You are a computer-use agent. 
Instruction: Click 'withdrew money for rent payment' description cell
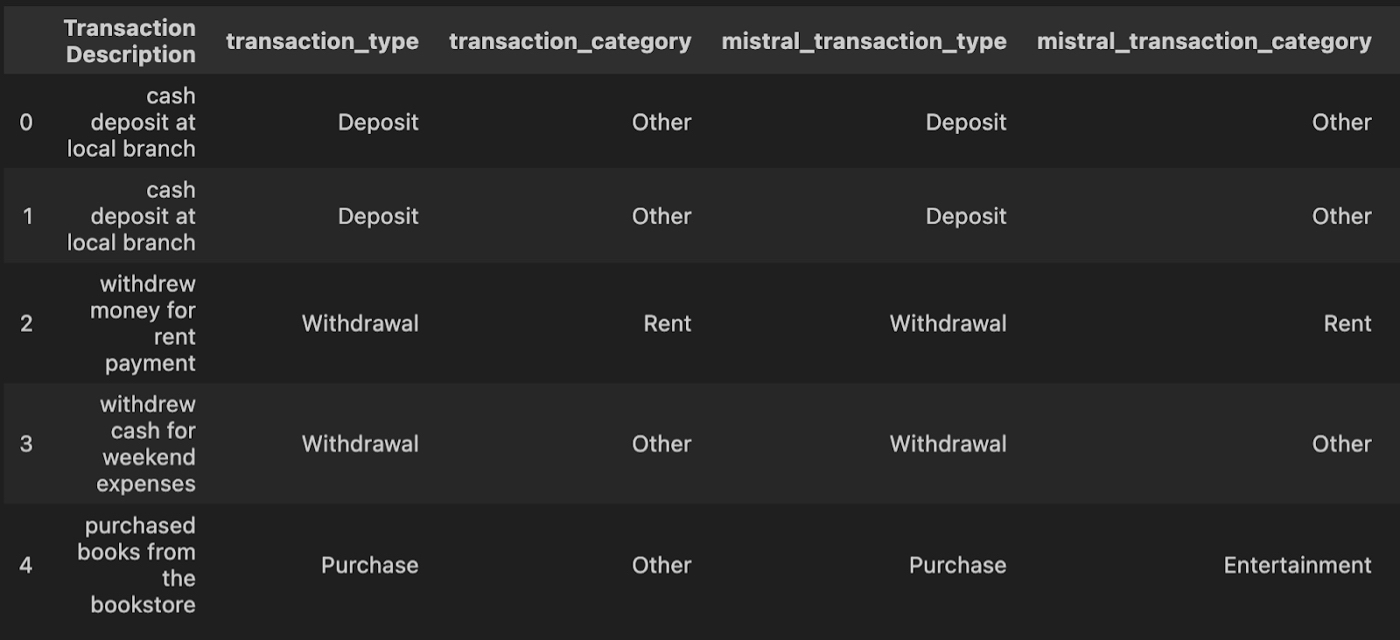(x=143, y=323)
